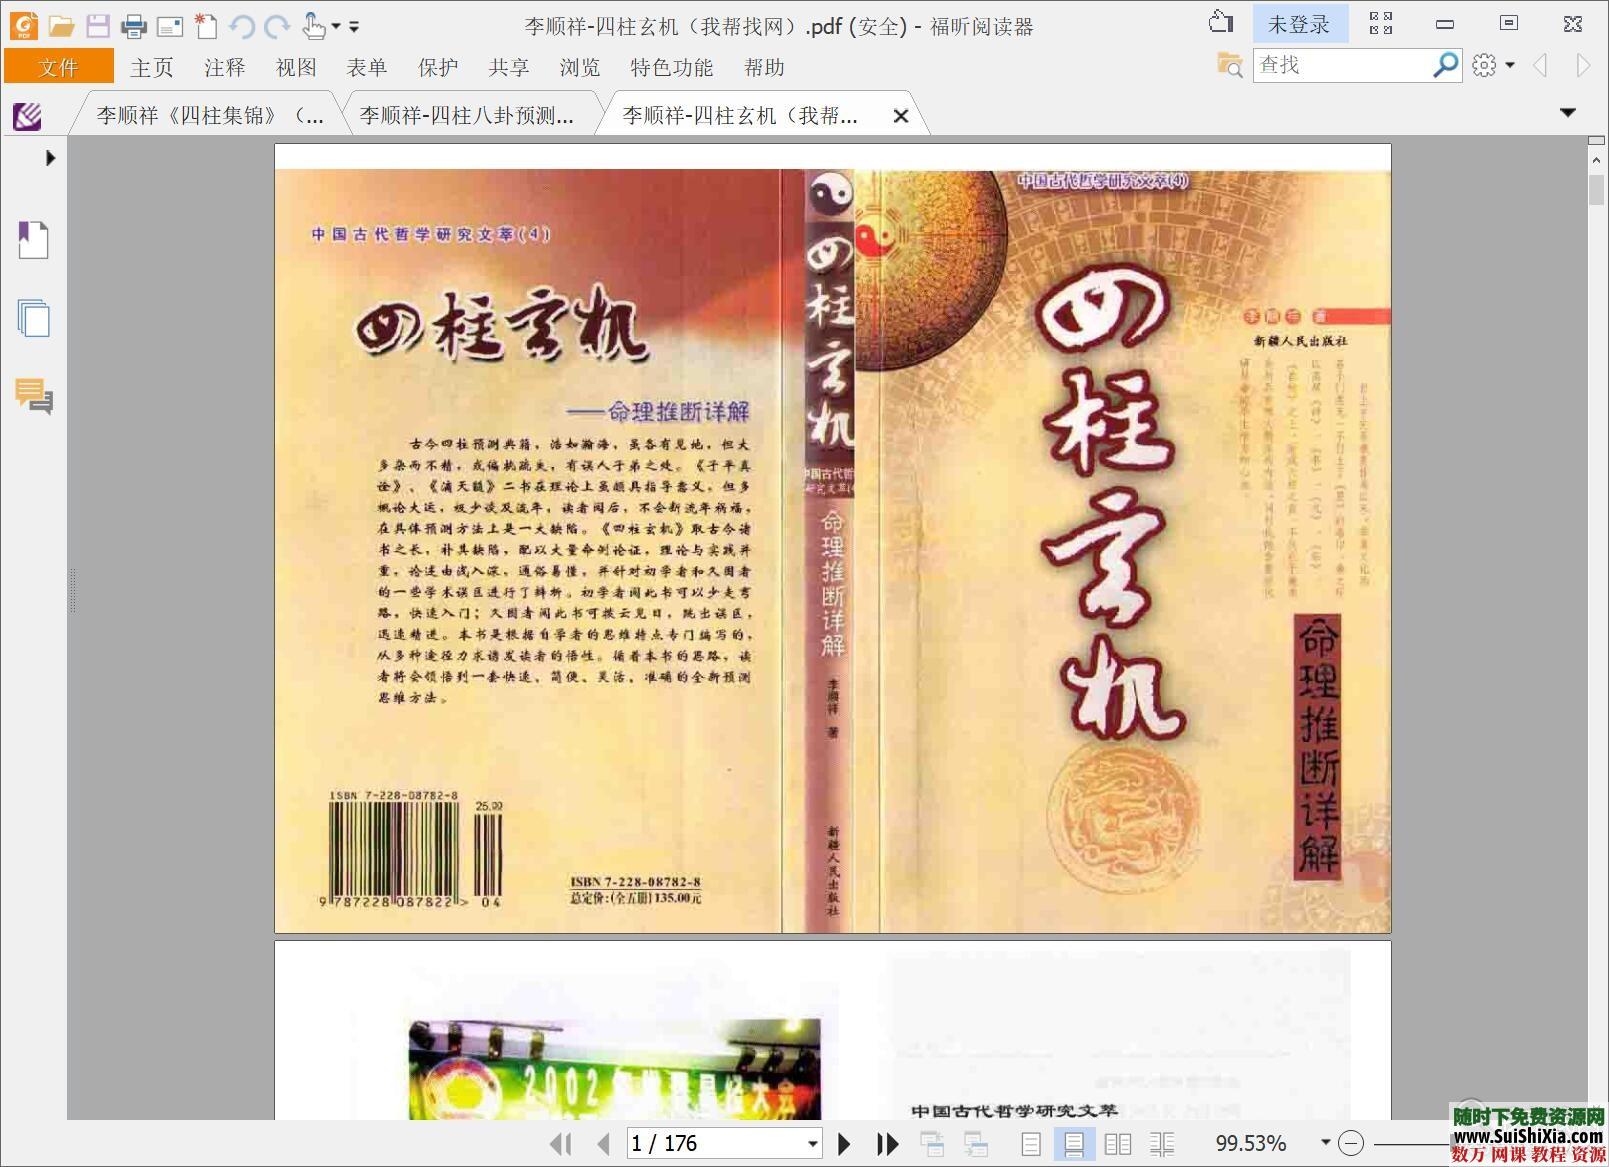Undo the last action
Screen dimensions: 1609x1167
pyautogui.click(x=240, y=24)
